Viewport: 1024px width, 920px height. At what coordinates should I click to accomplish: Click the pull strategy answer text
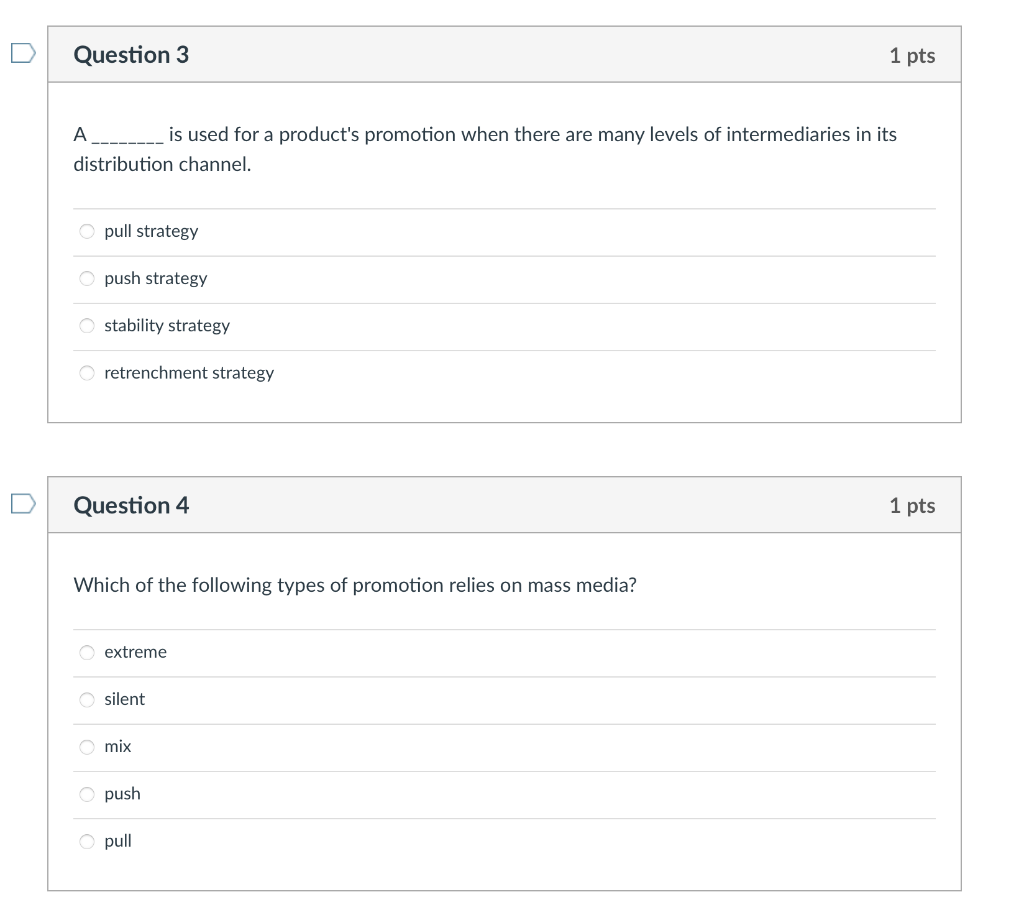tap(151, 231)
